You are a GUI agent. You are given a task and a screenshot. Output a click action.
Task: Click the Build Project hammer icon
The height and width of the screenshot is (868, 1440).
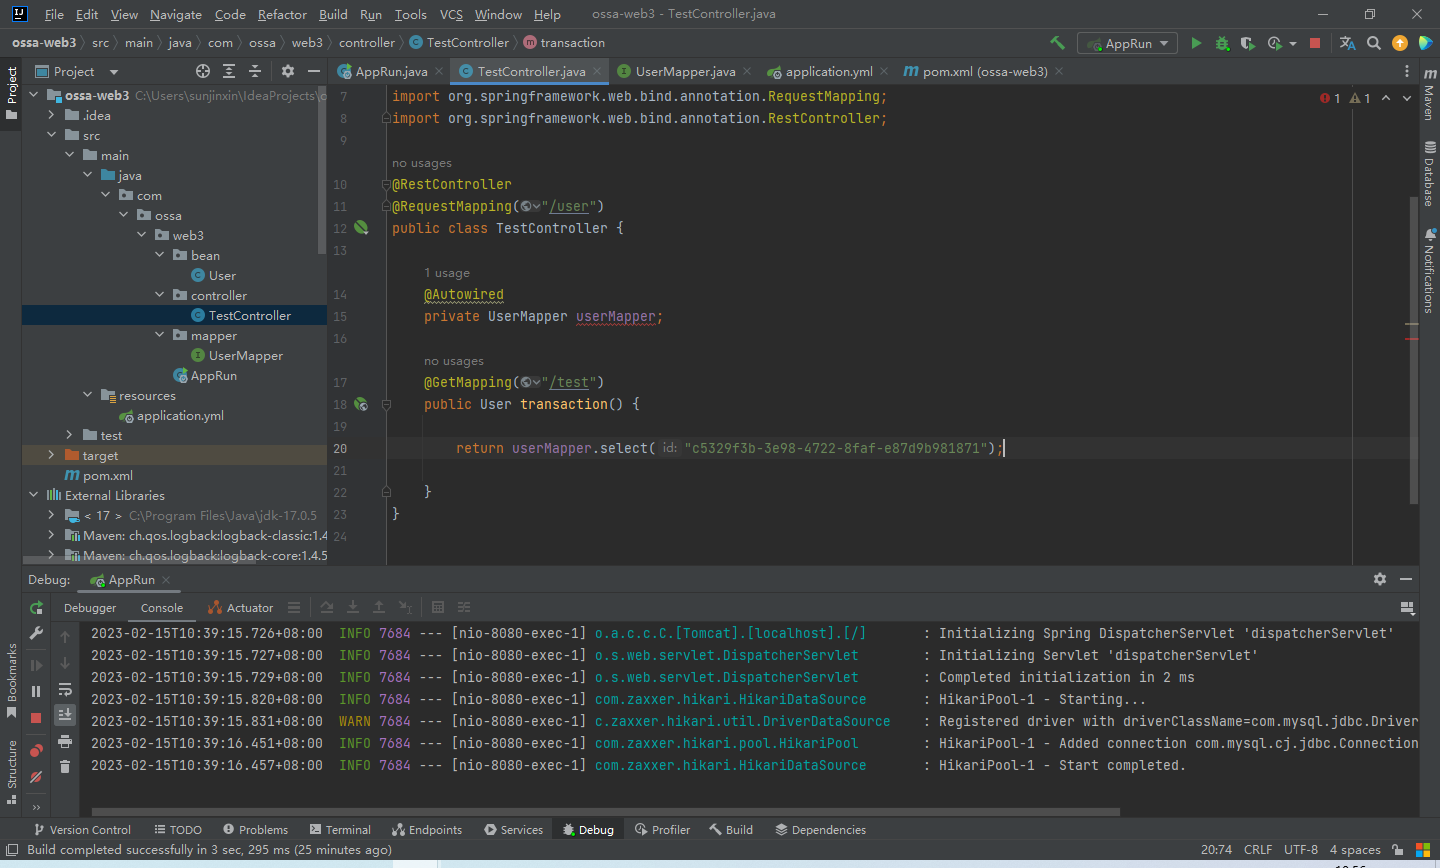click(x=1057, y=43)
